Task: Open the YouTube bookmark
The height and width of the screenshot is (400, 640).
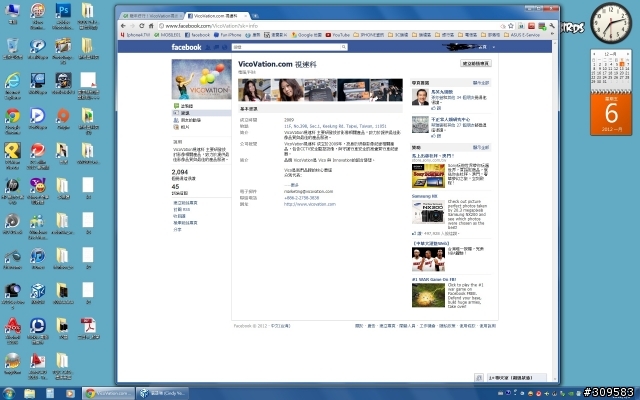Action: click(338, 35)
